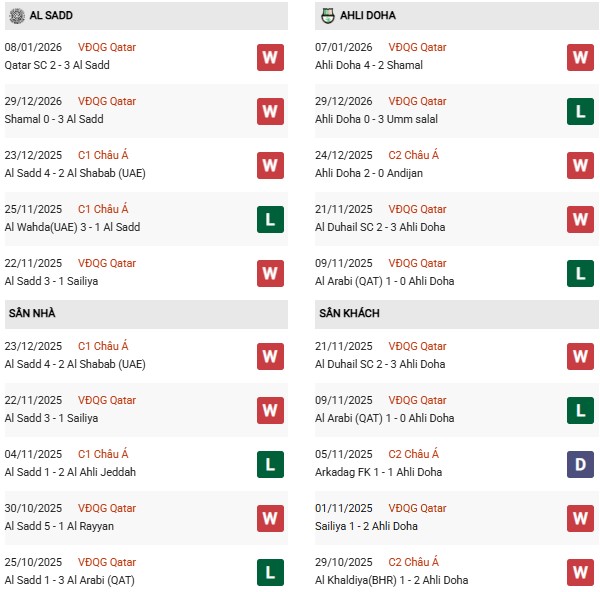Click the D badge for Arkadag FK match
Screen dimensions: 600x592
581,464
